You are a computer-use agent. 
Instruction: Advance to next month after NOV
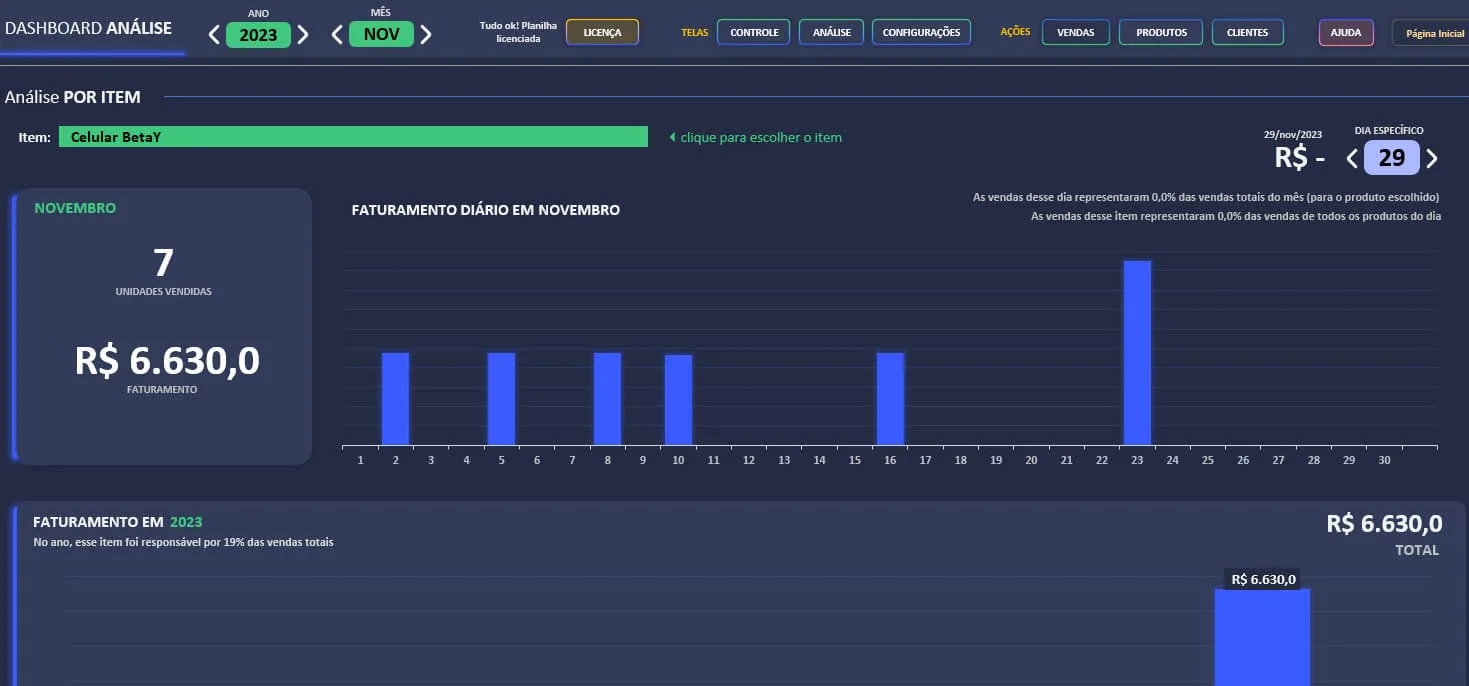coord(426,35)
